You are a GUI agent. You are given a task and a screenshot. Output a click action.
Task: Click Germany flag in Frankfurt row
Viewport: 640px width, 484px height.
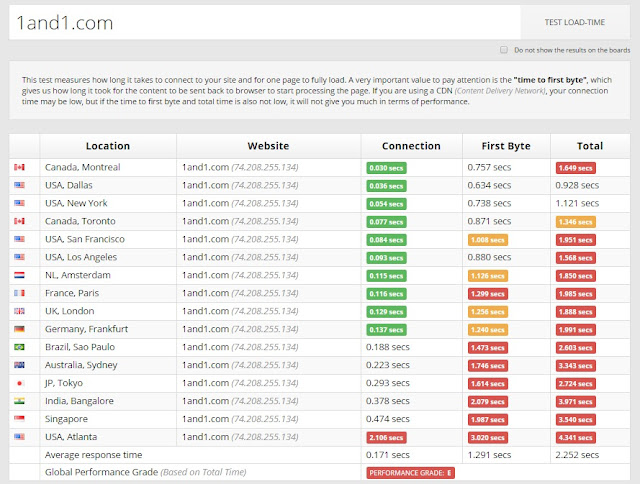point(19,329)
